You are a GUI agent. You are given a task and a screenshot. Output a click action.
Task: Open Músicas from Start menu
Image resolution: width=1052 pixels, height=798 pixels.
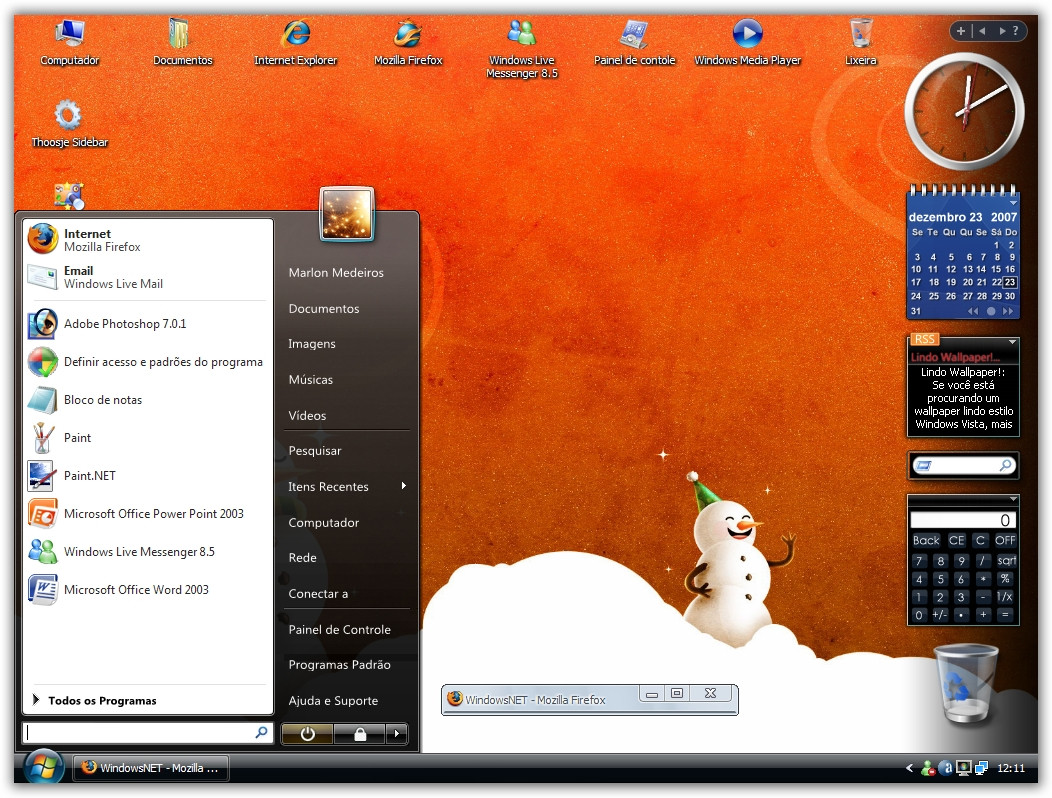pos(311,379)
